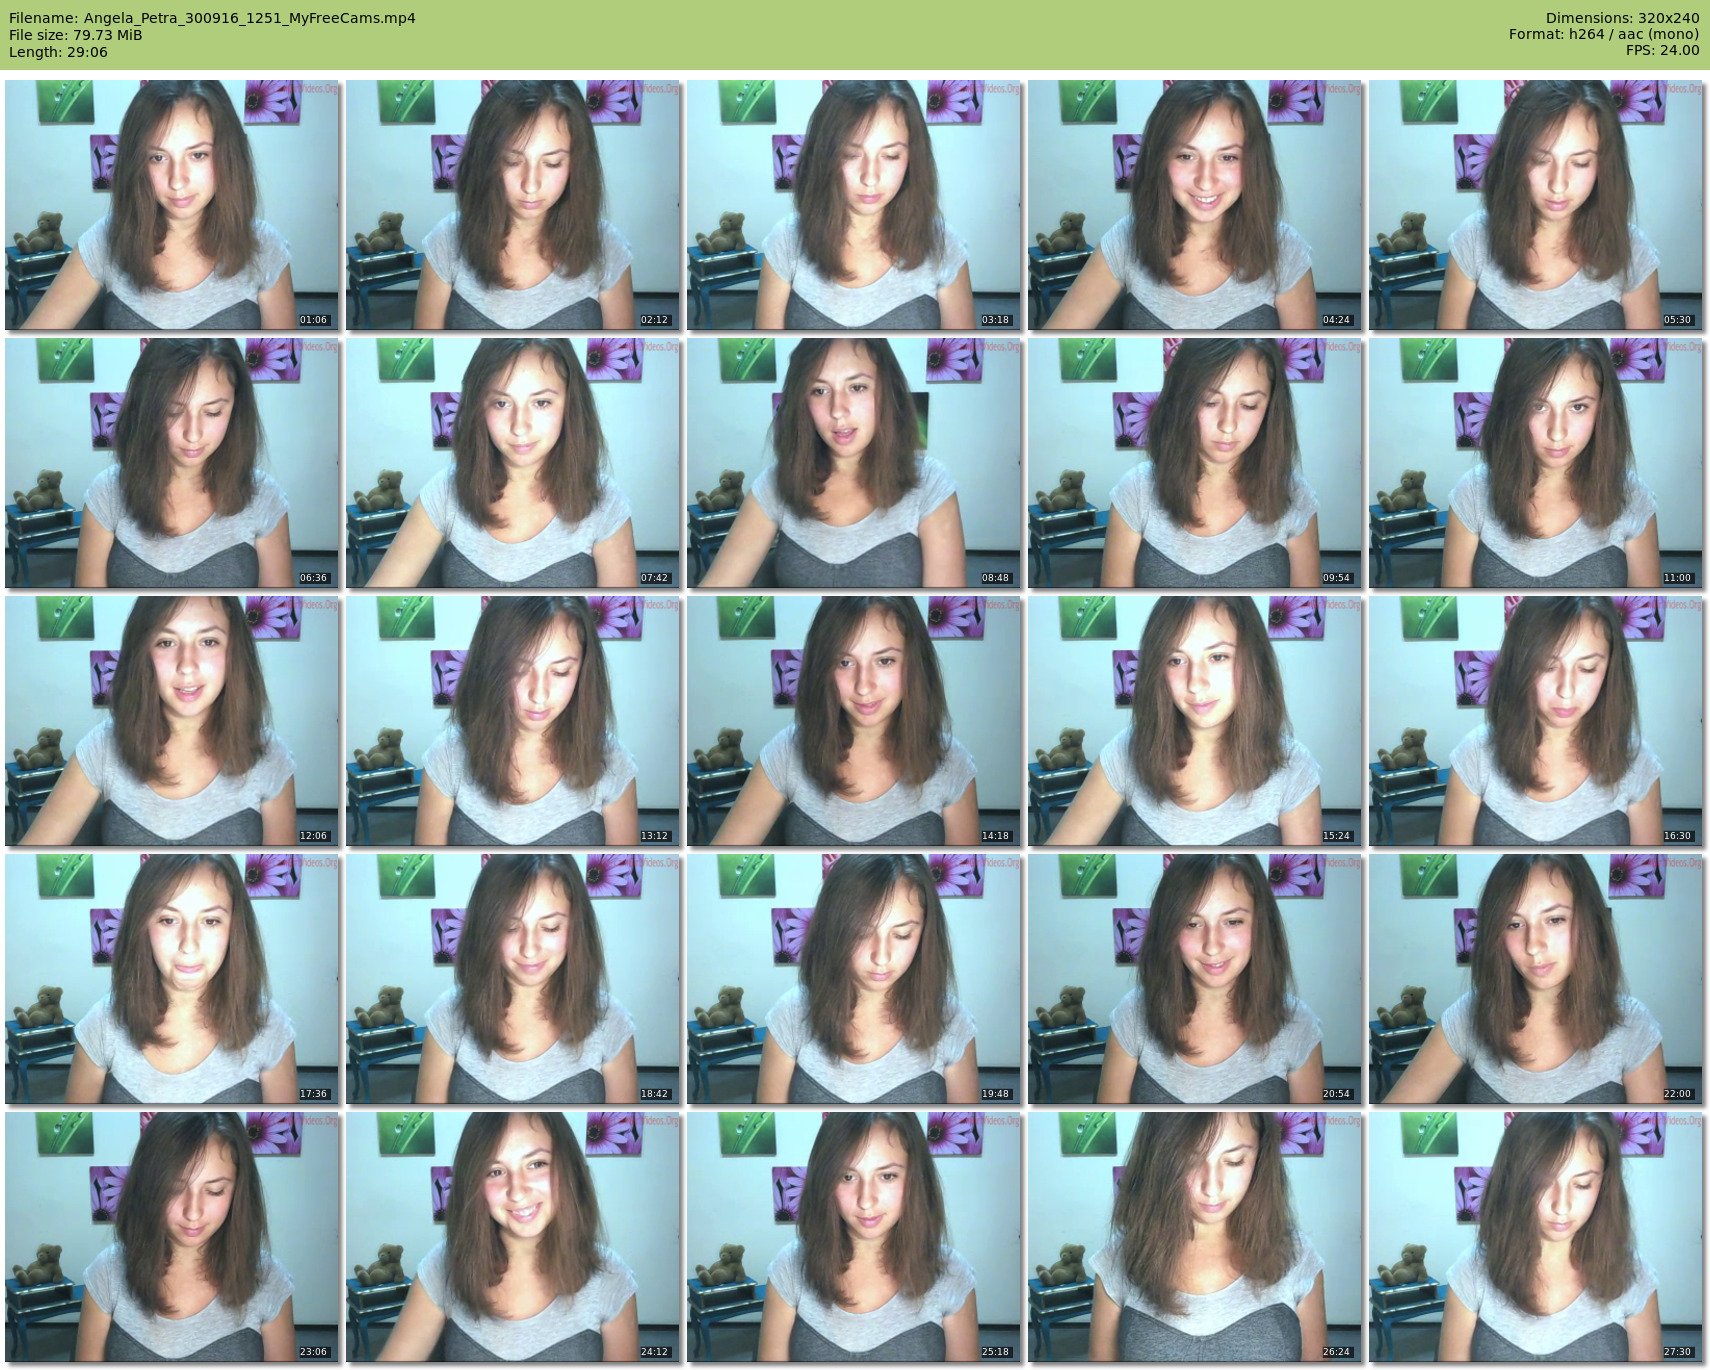Select the last frame stamped 27:30
The image size is (1710, 1370).
(1536, 1237)
